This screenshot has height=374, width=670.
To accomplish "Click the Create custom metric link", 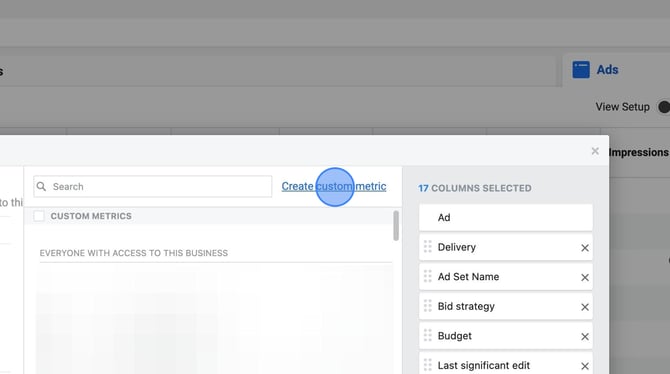I will tap(334, 186).
